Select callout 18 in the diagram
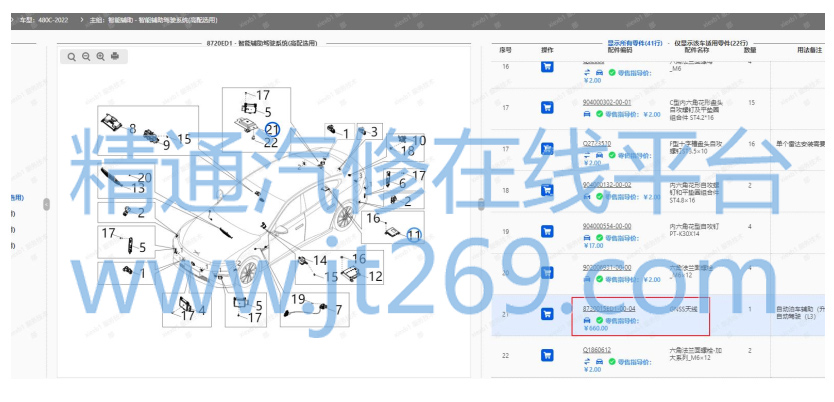The height and width of the screenshot is (402, 834). (x=407, y=151)
